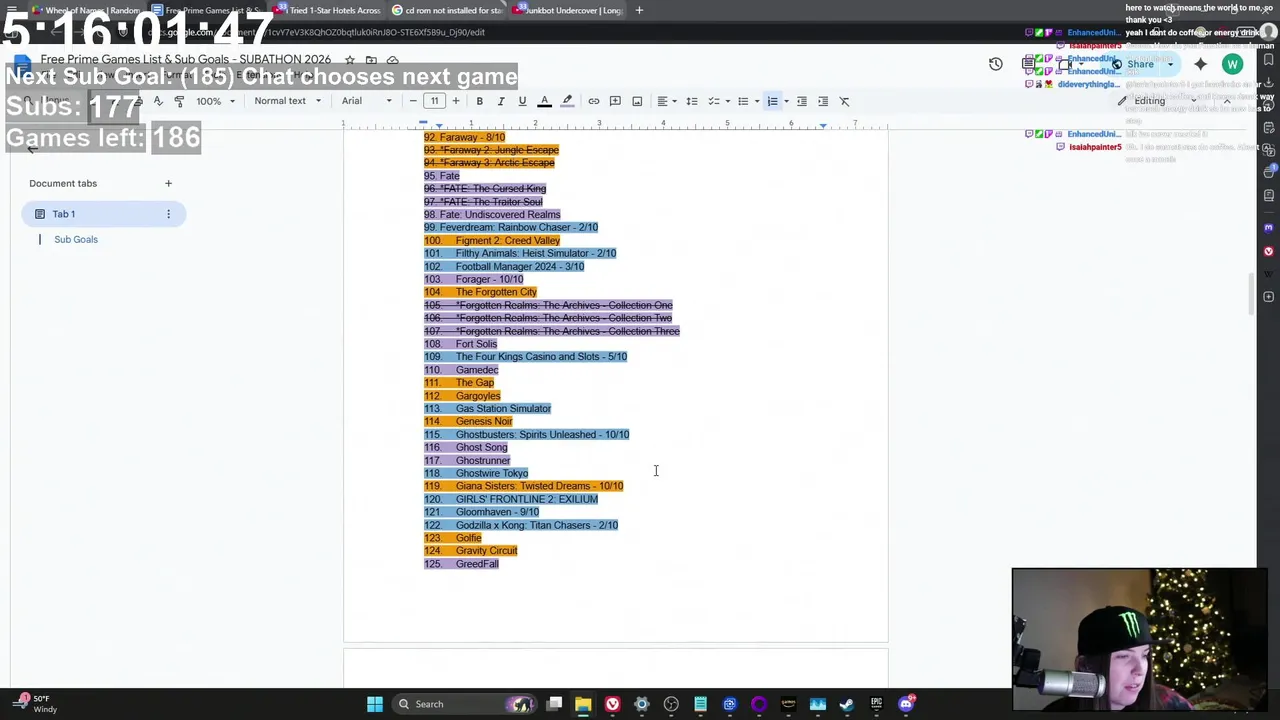
Task: Toggle underline formatting in toolbar
Action: tap(522, 101)
